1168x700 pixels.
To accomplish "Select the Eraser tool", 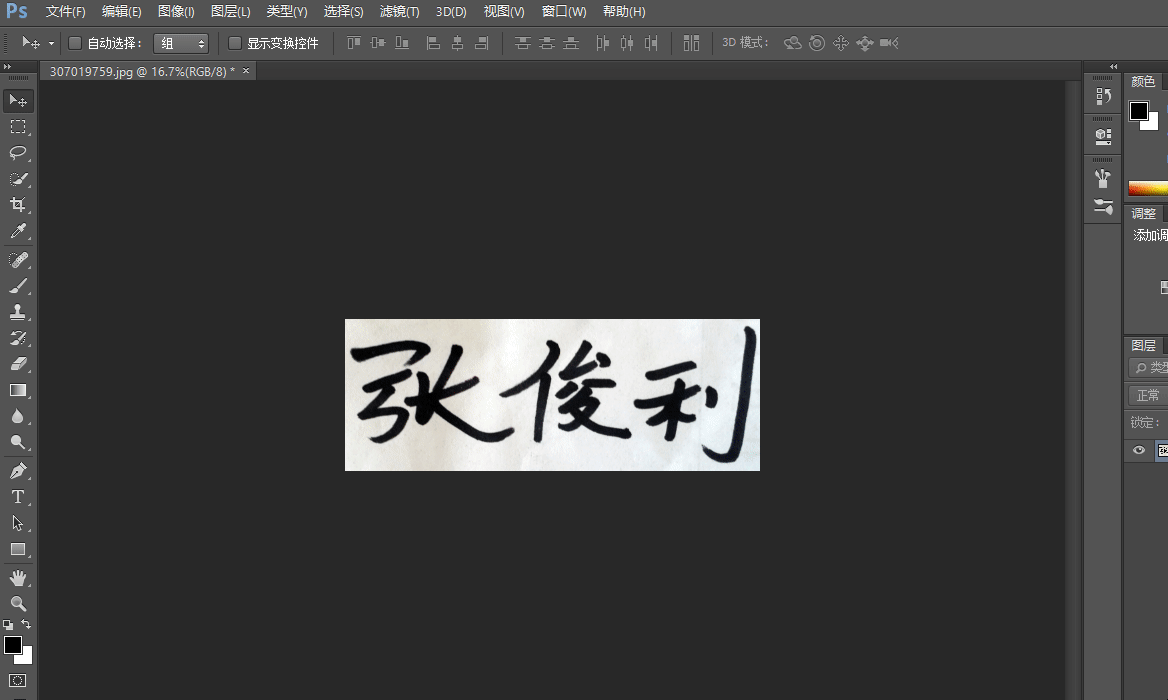I will (x=18, y=364).
